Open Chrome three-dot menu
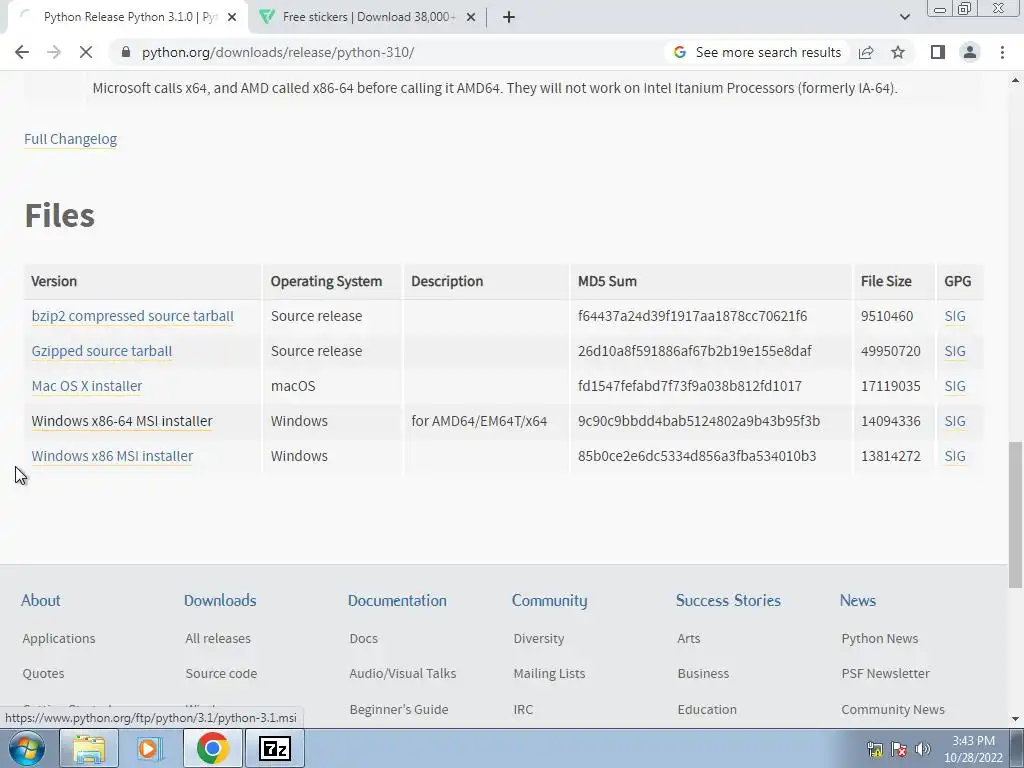Screen dimensions: 1024x768 [x=1002, y=52]
